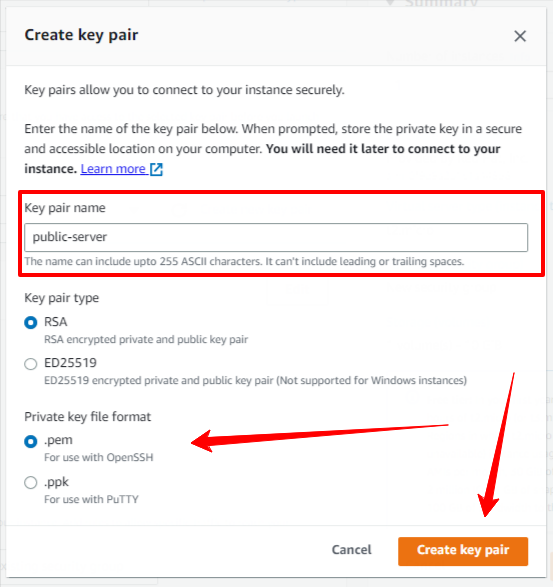The width and height of the screenshot is (553, 587).
Task: Focus the Key pair name text field
Action: [x=276, y=237]
